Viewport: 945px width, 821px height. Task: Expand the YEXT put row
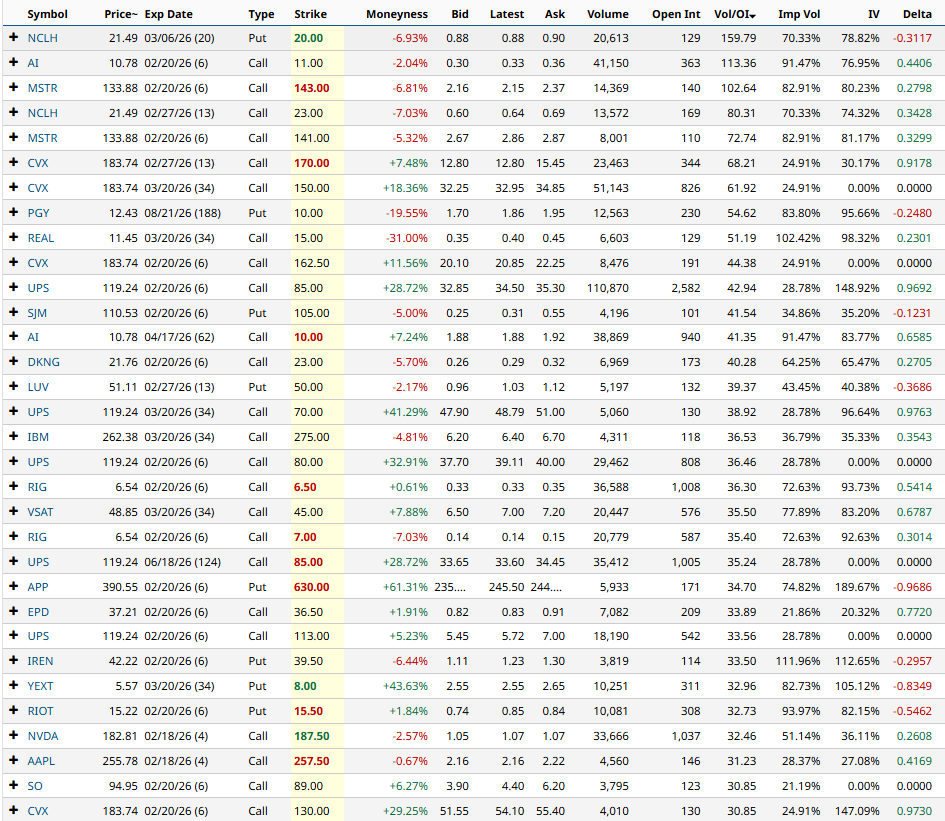point(13,685)
